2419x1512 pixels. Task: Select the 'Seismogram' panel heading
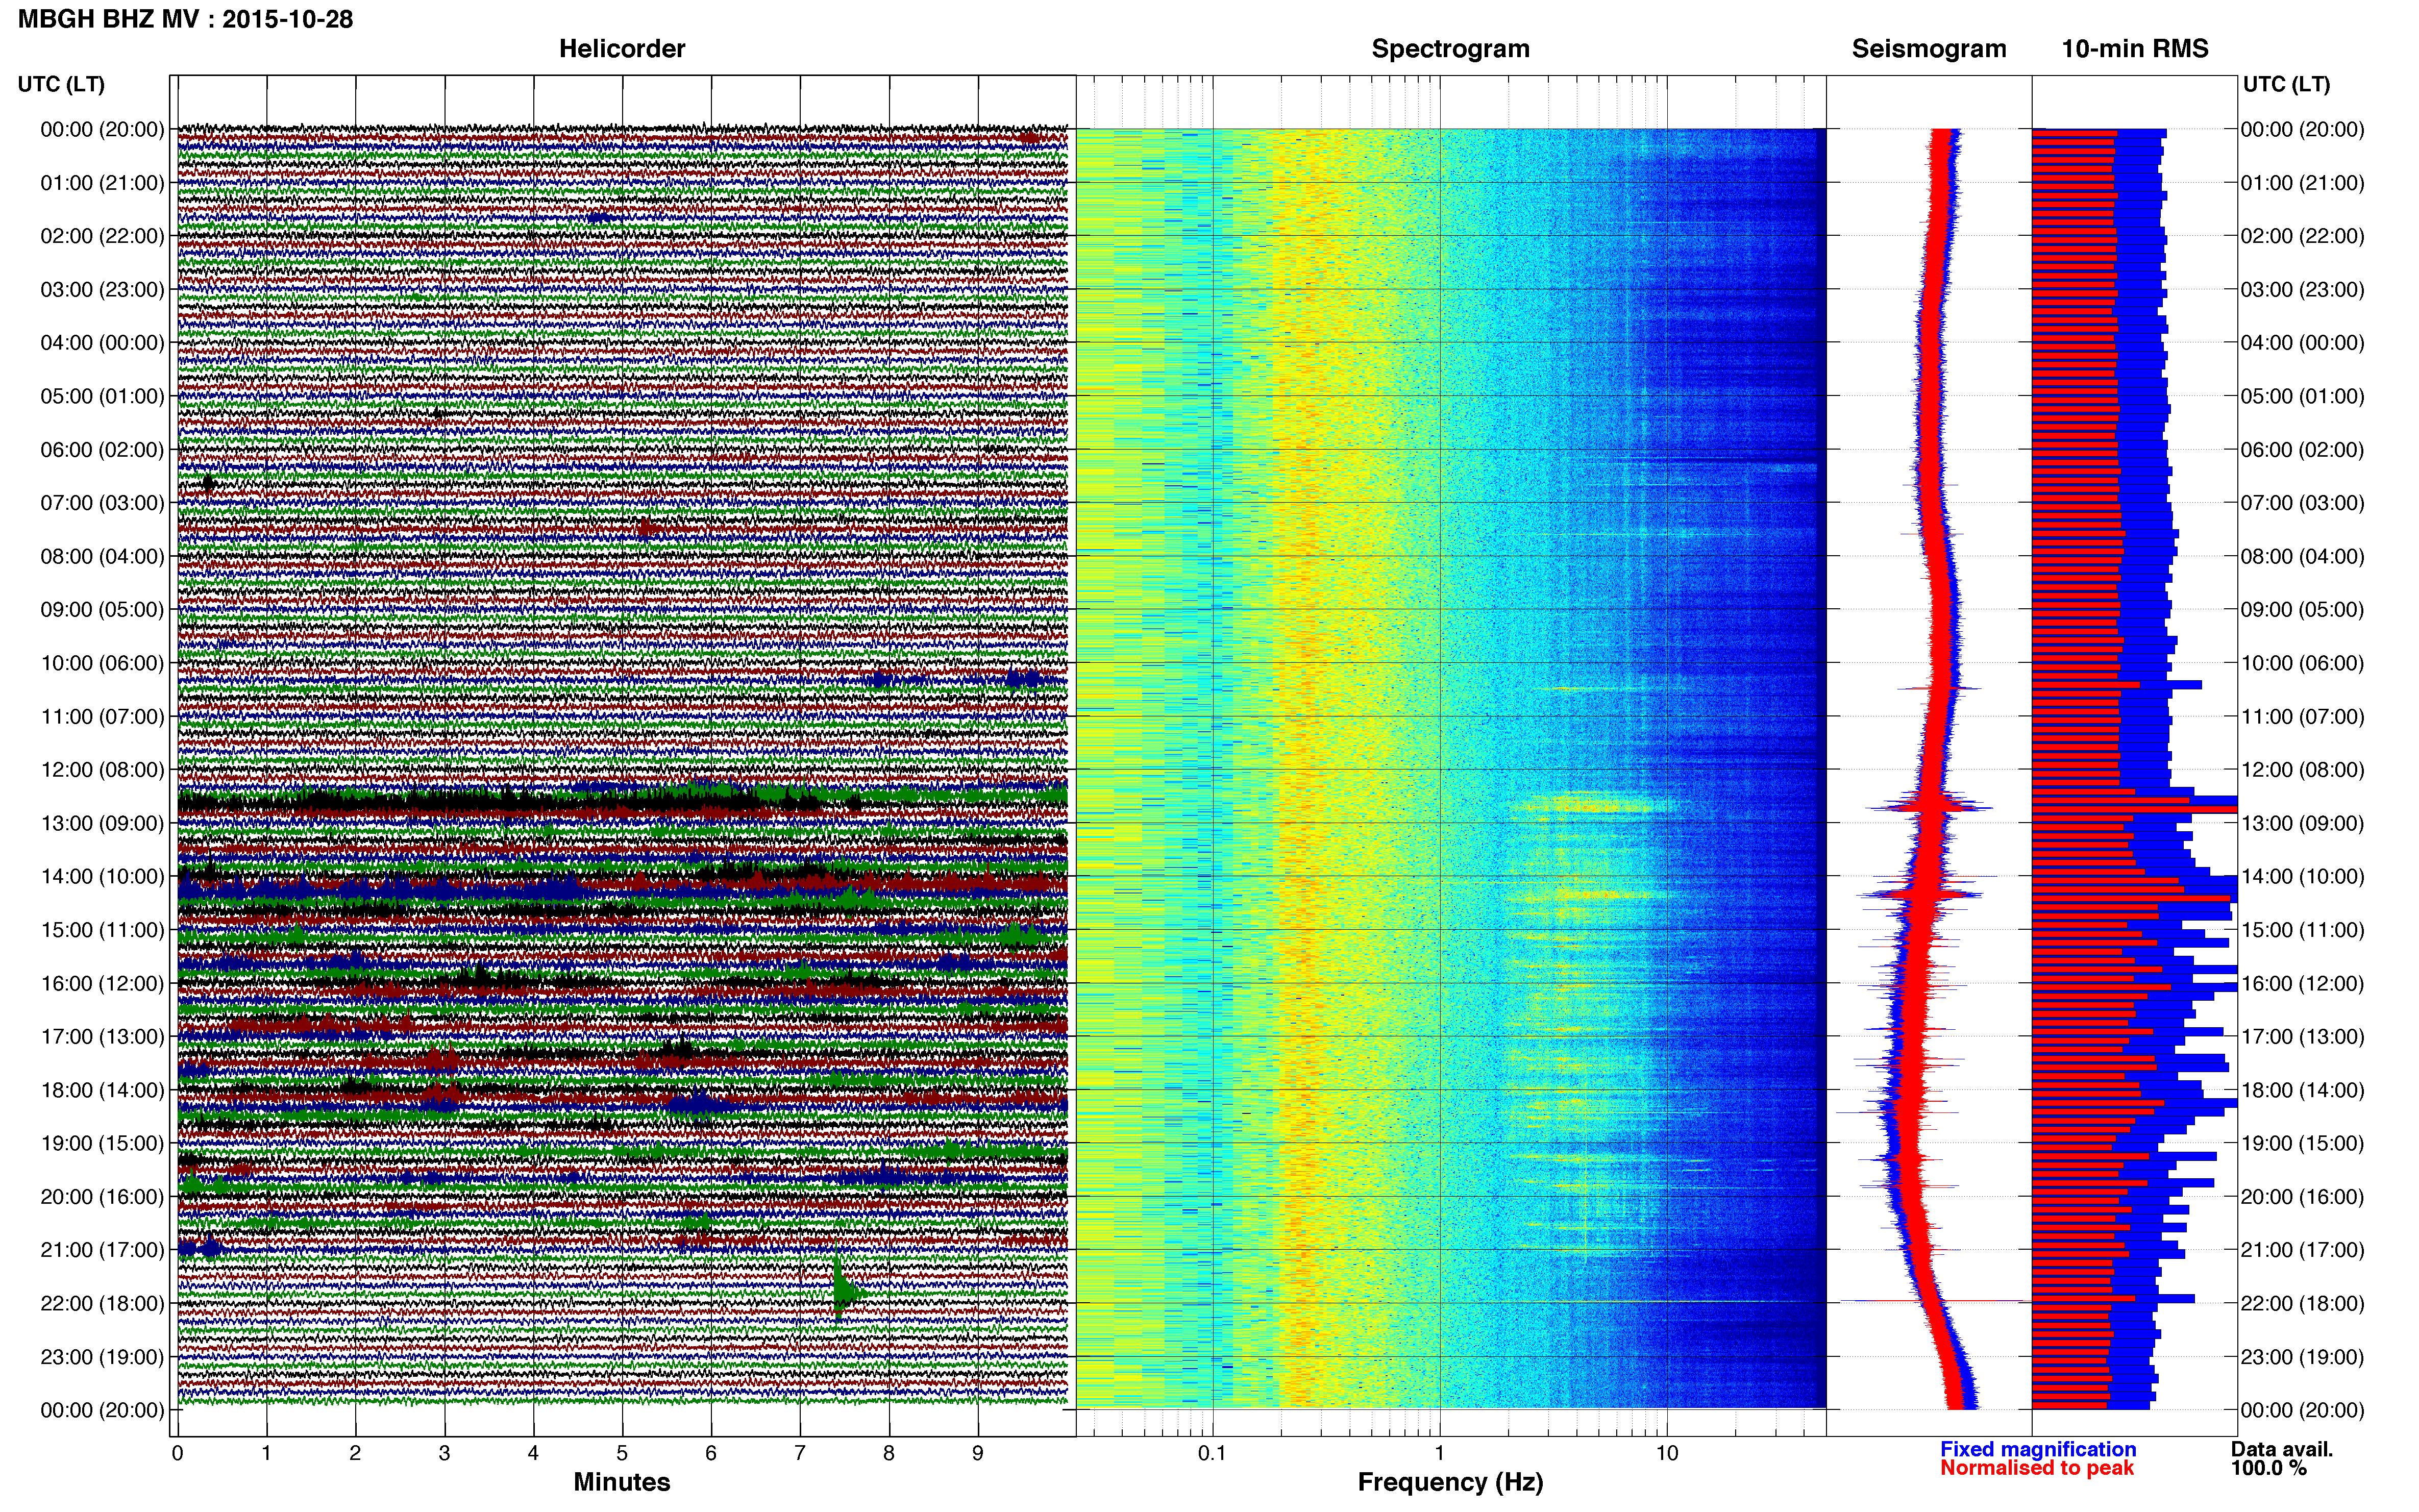click(1928, 49)
